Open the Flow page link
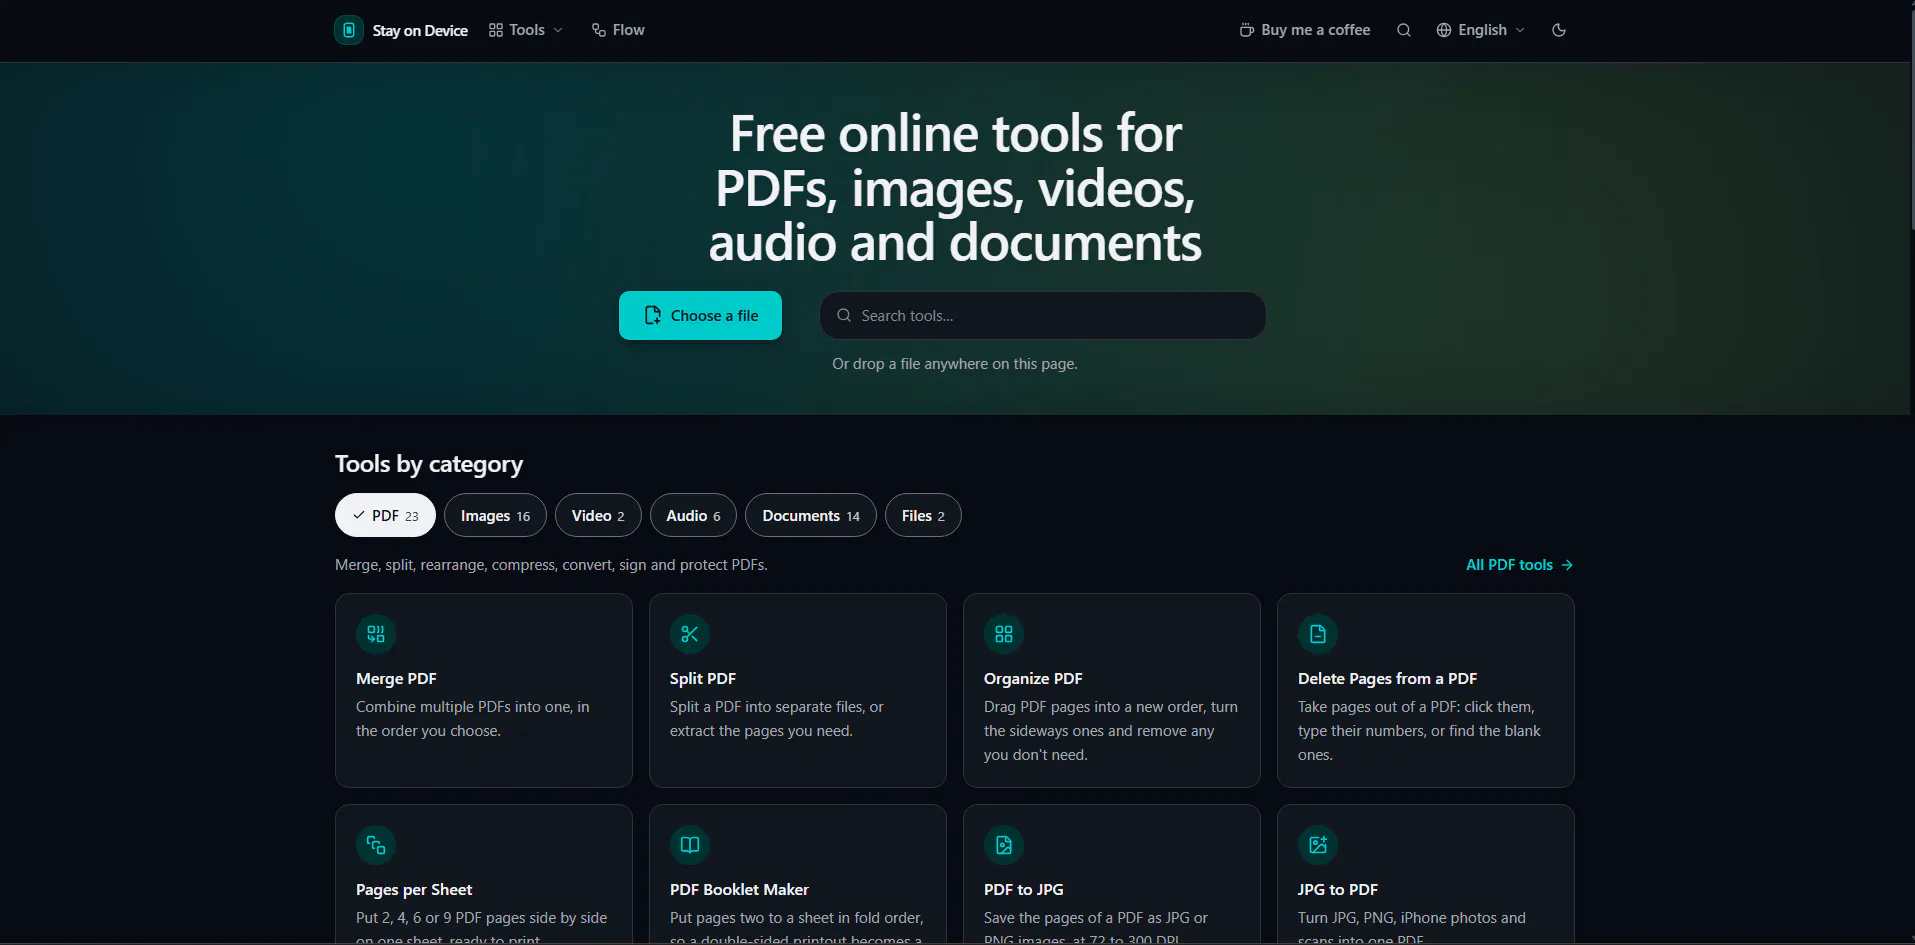Image resolution: width=1915 pixels, height=945 pixels. tap(618, 30)
